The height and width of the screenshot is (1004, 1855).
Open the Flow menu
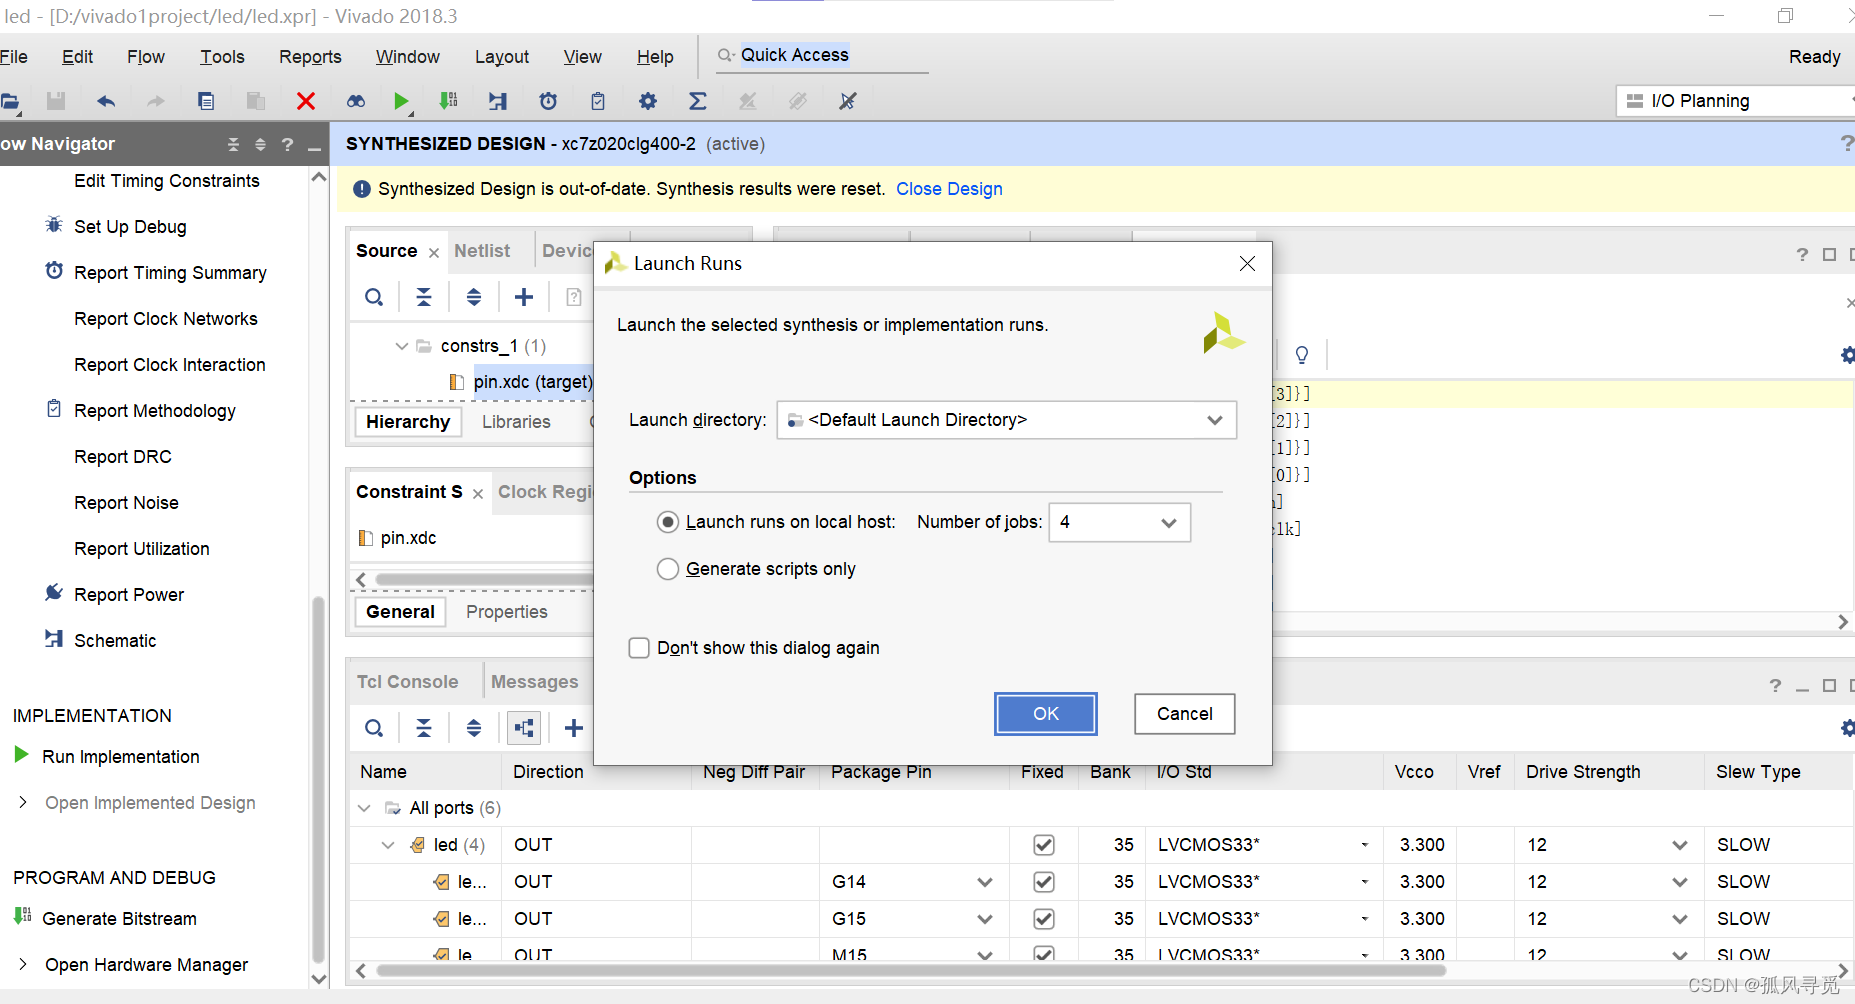(x=146, y=57)
